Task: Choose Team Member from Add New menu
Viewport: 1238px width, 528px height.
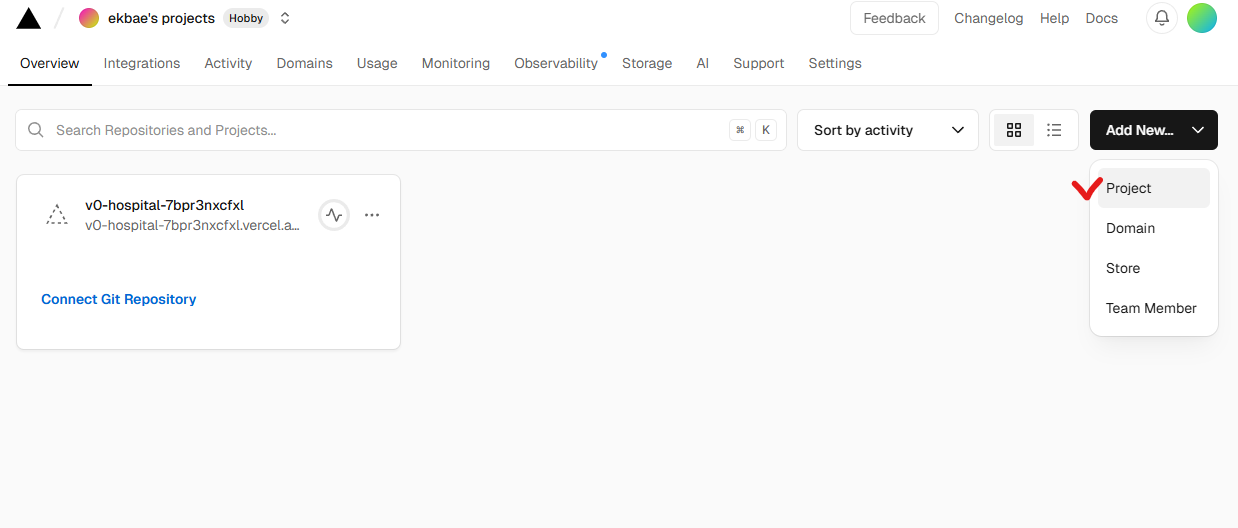Action: (1154, 308)
